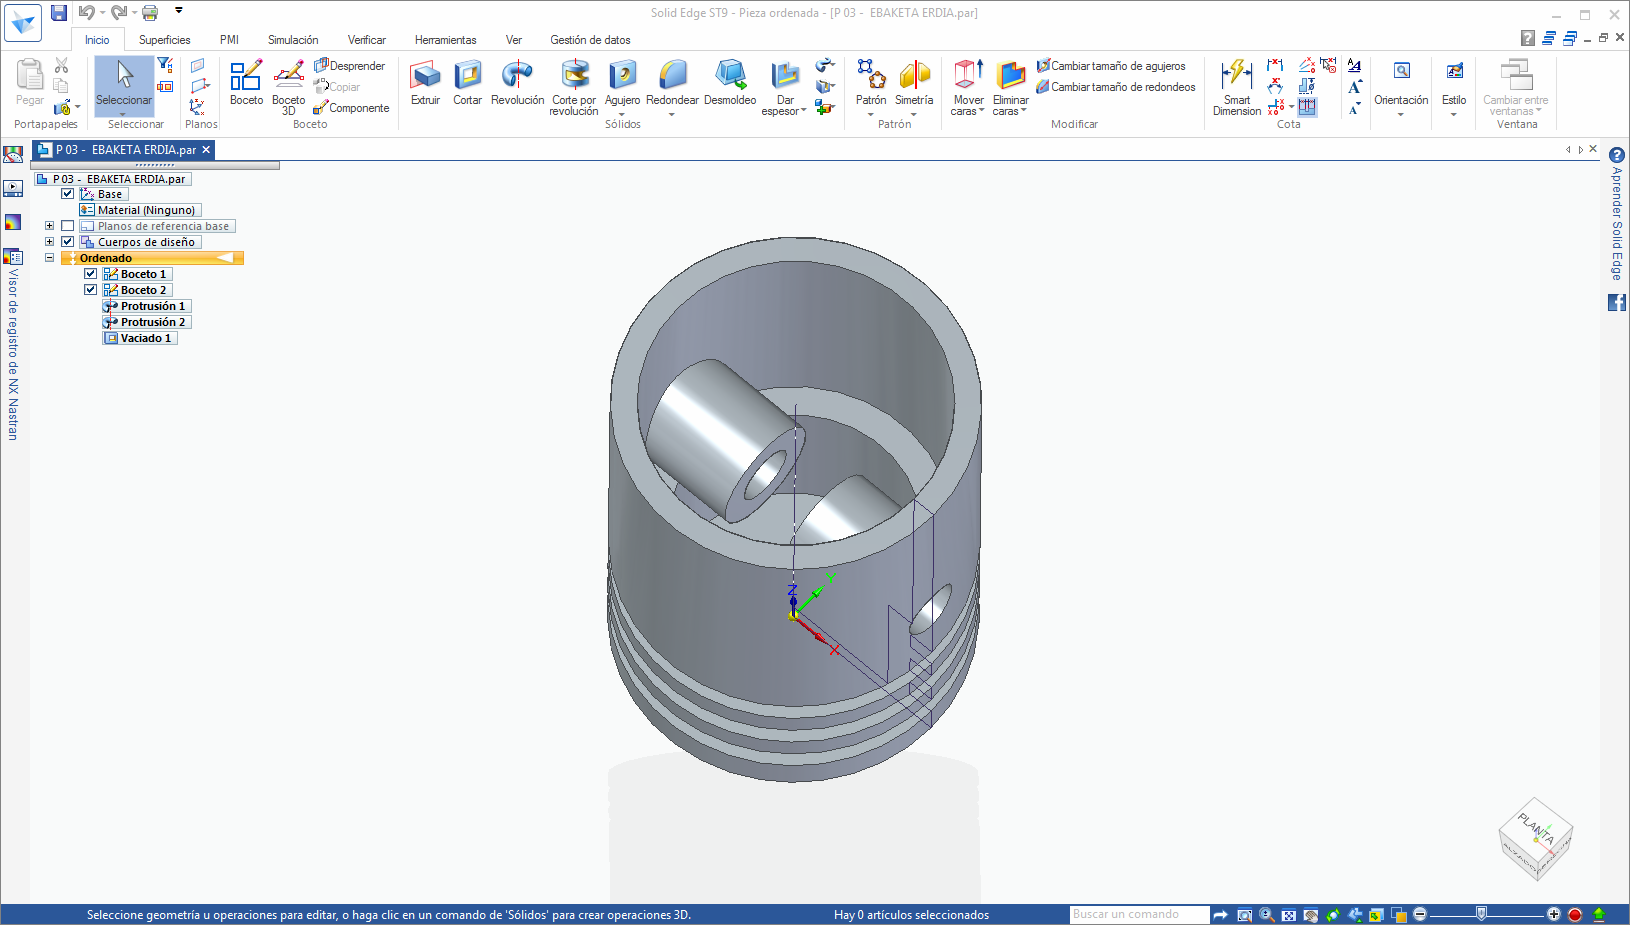
Task: Open the Herramientas ribbon tab
Action: [x=445, y=40]
